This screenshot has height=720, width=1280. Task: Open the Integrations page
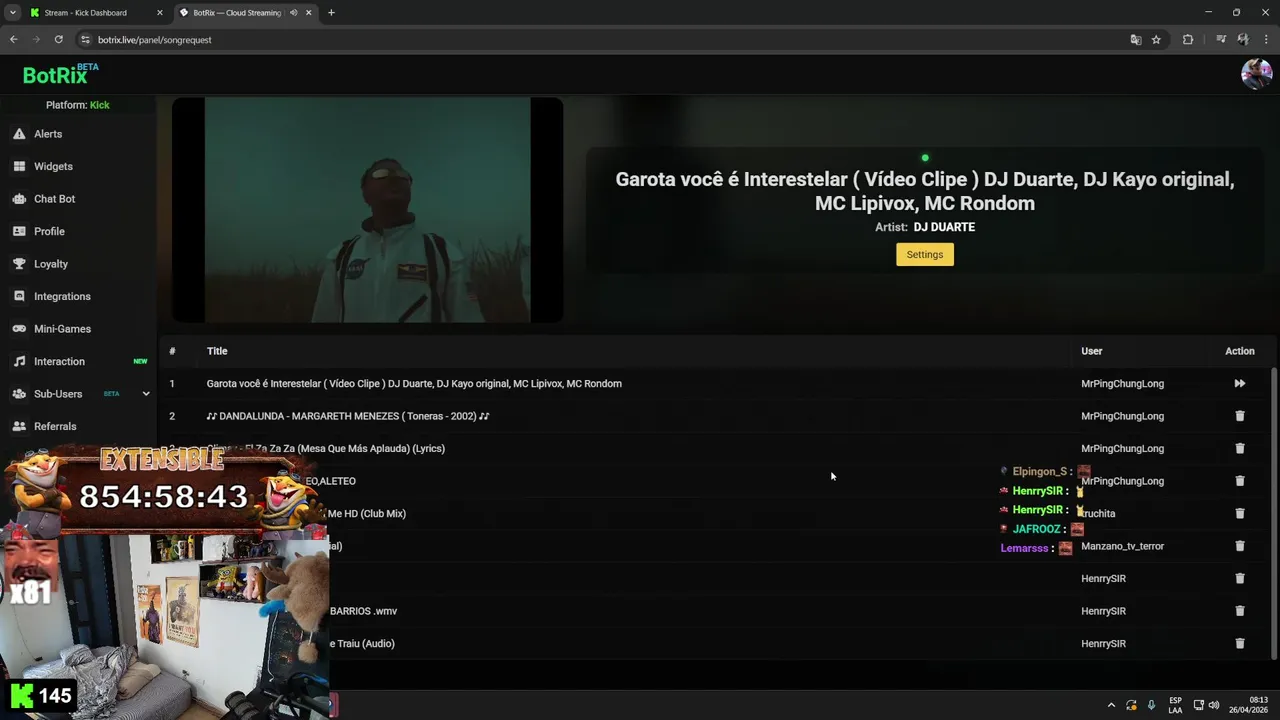[x=62, y=296]
